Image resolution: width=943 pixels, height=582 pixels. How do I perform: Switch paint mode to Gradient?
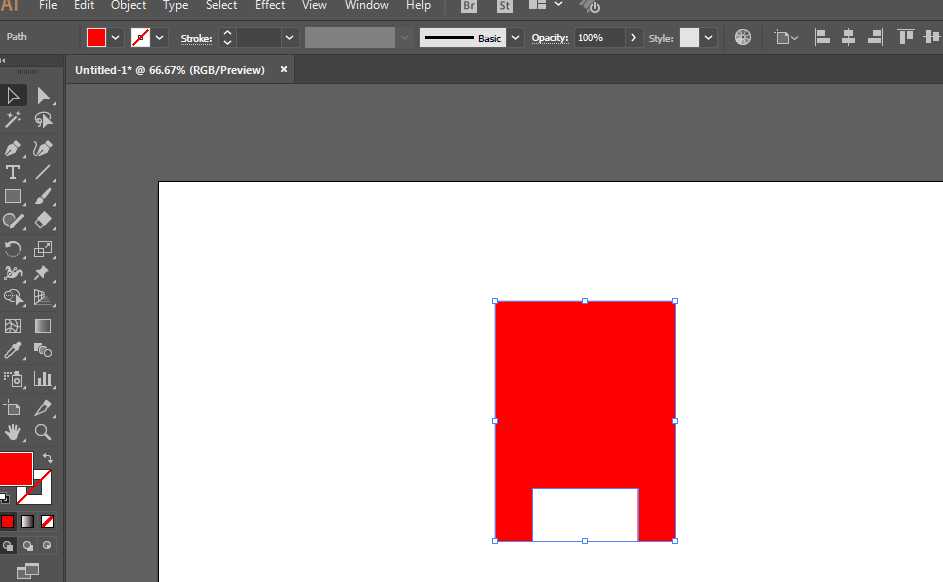point(27,521)
